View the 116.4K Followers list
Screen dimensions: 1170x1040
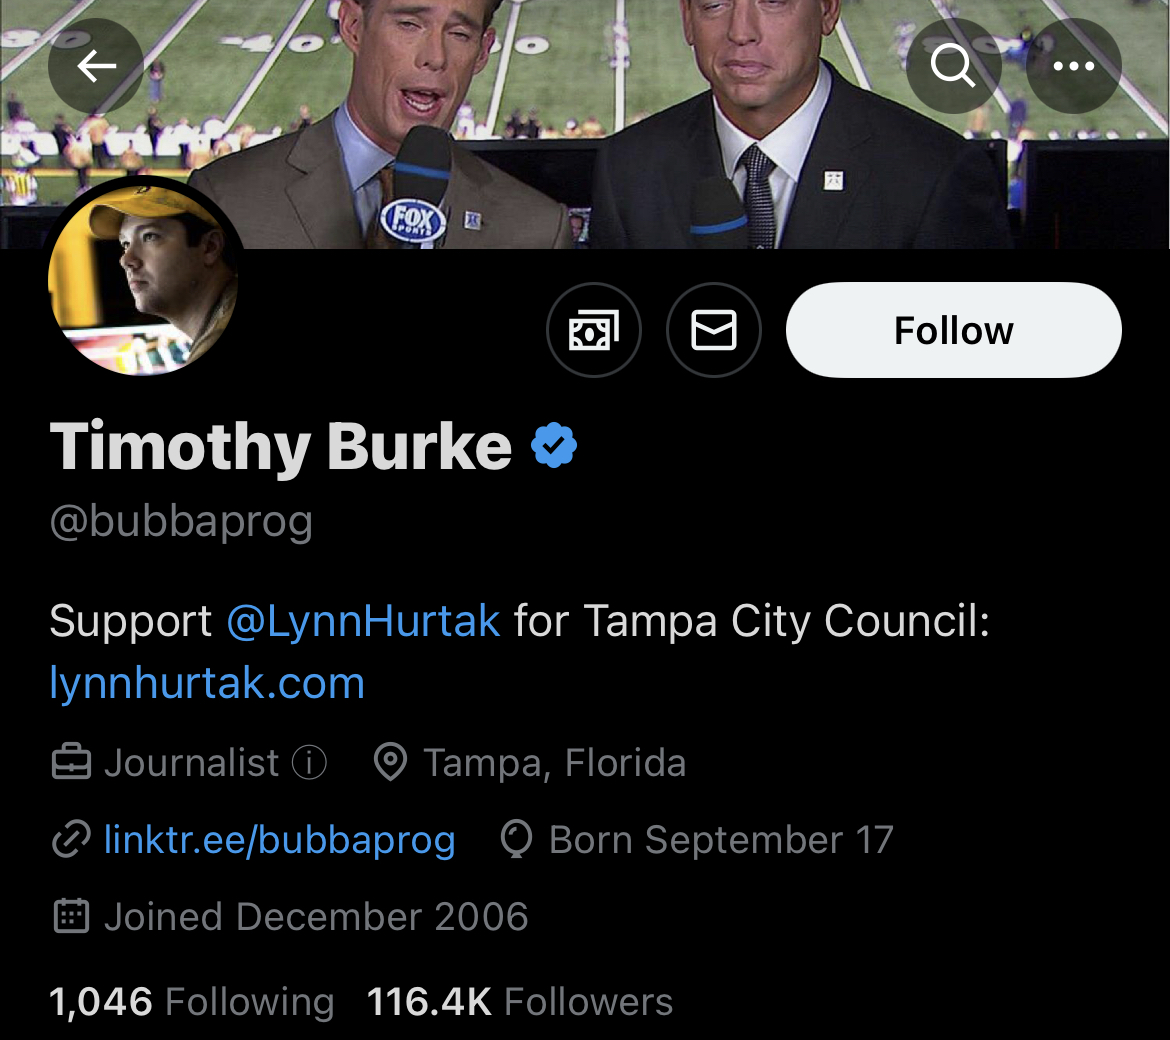[x=520, y=1001]
